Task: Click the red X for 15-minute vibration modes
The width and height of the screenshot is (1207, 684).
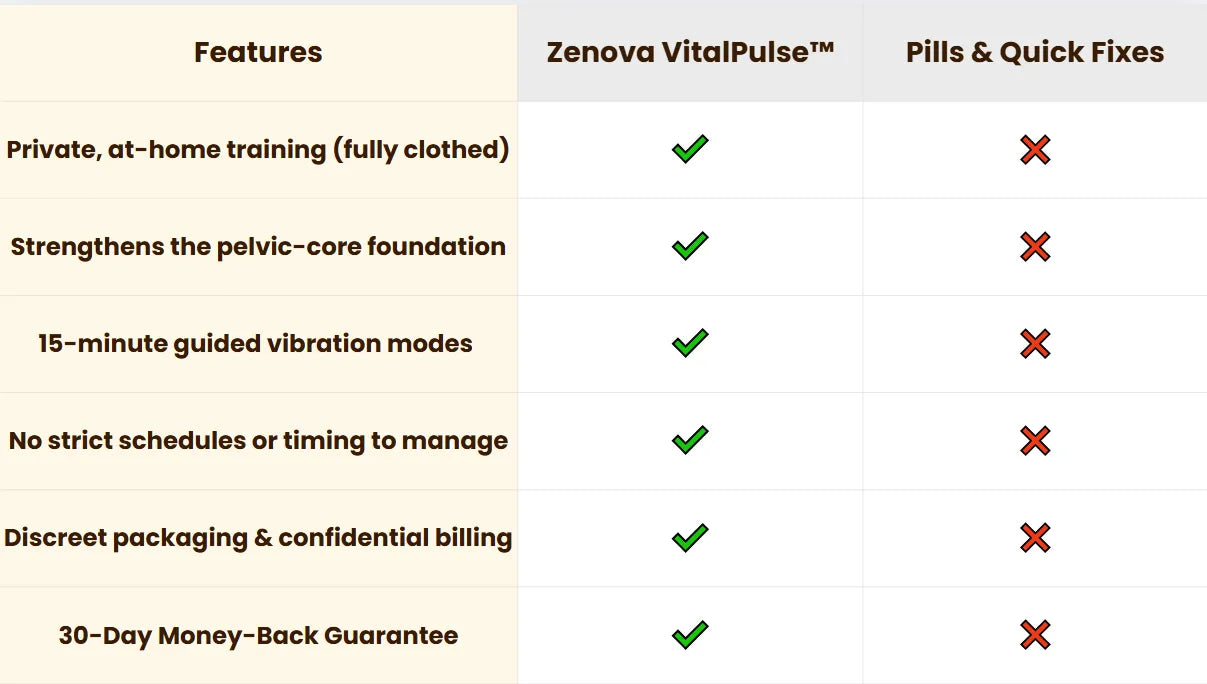Action: [x=1035, y=344]
